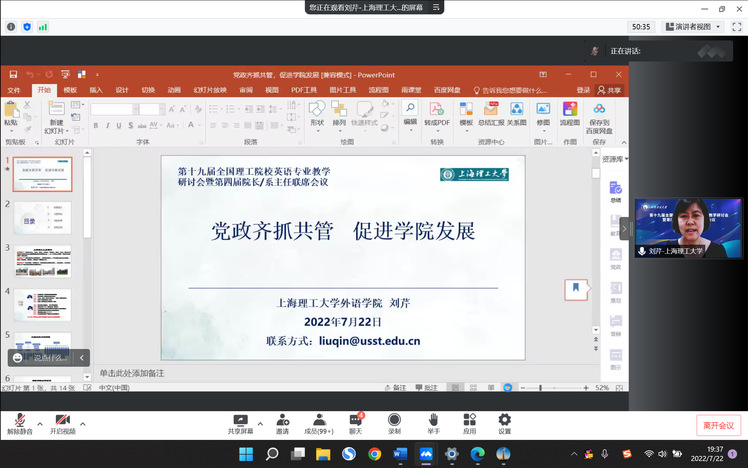Open meeting settings (设置) gear
The width and height of the screenshot is (748, 468).
[x=504, y=421]
